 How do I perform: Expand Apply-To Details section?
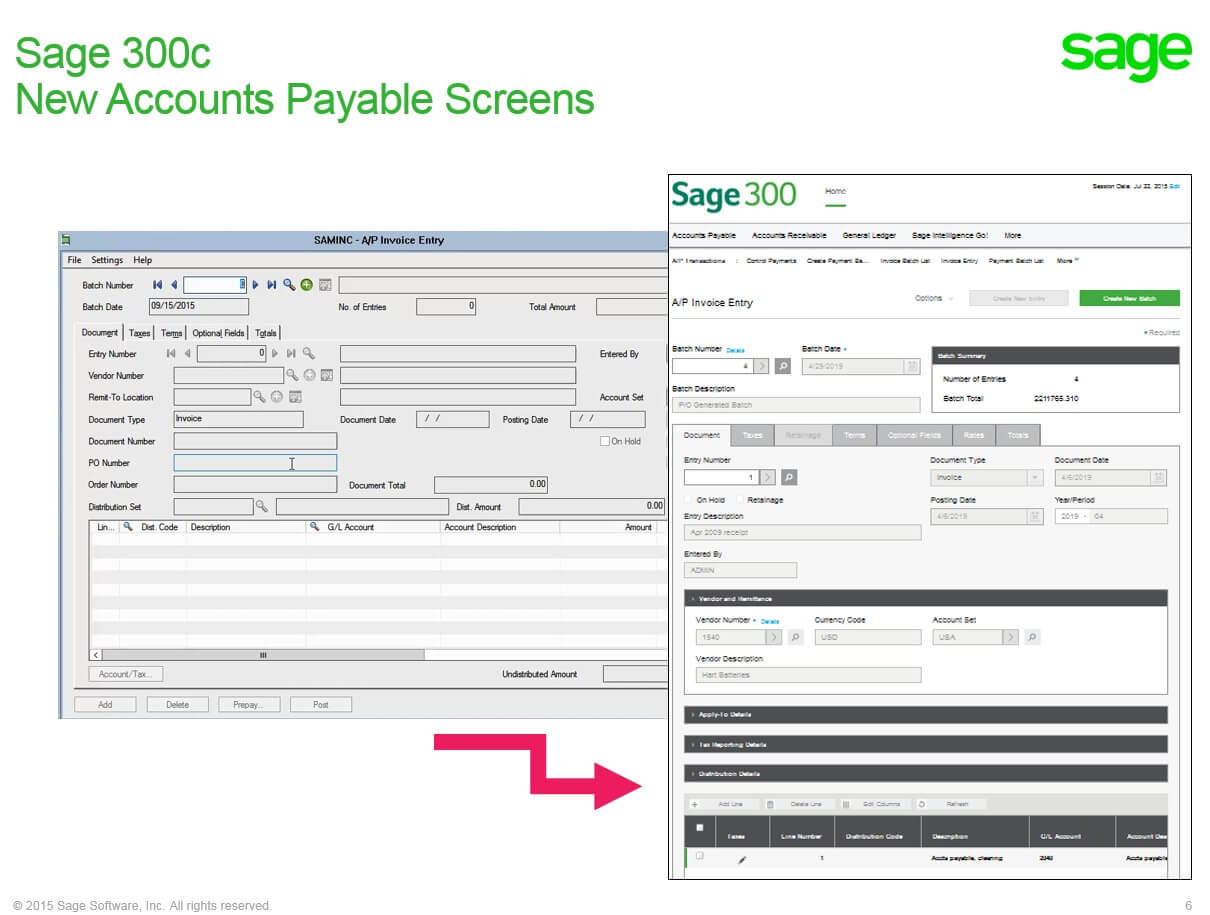(927, 715)
